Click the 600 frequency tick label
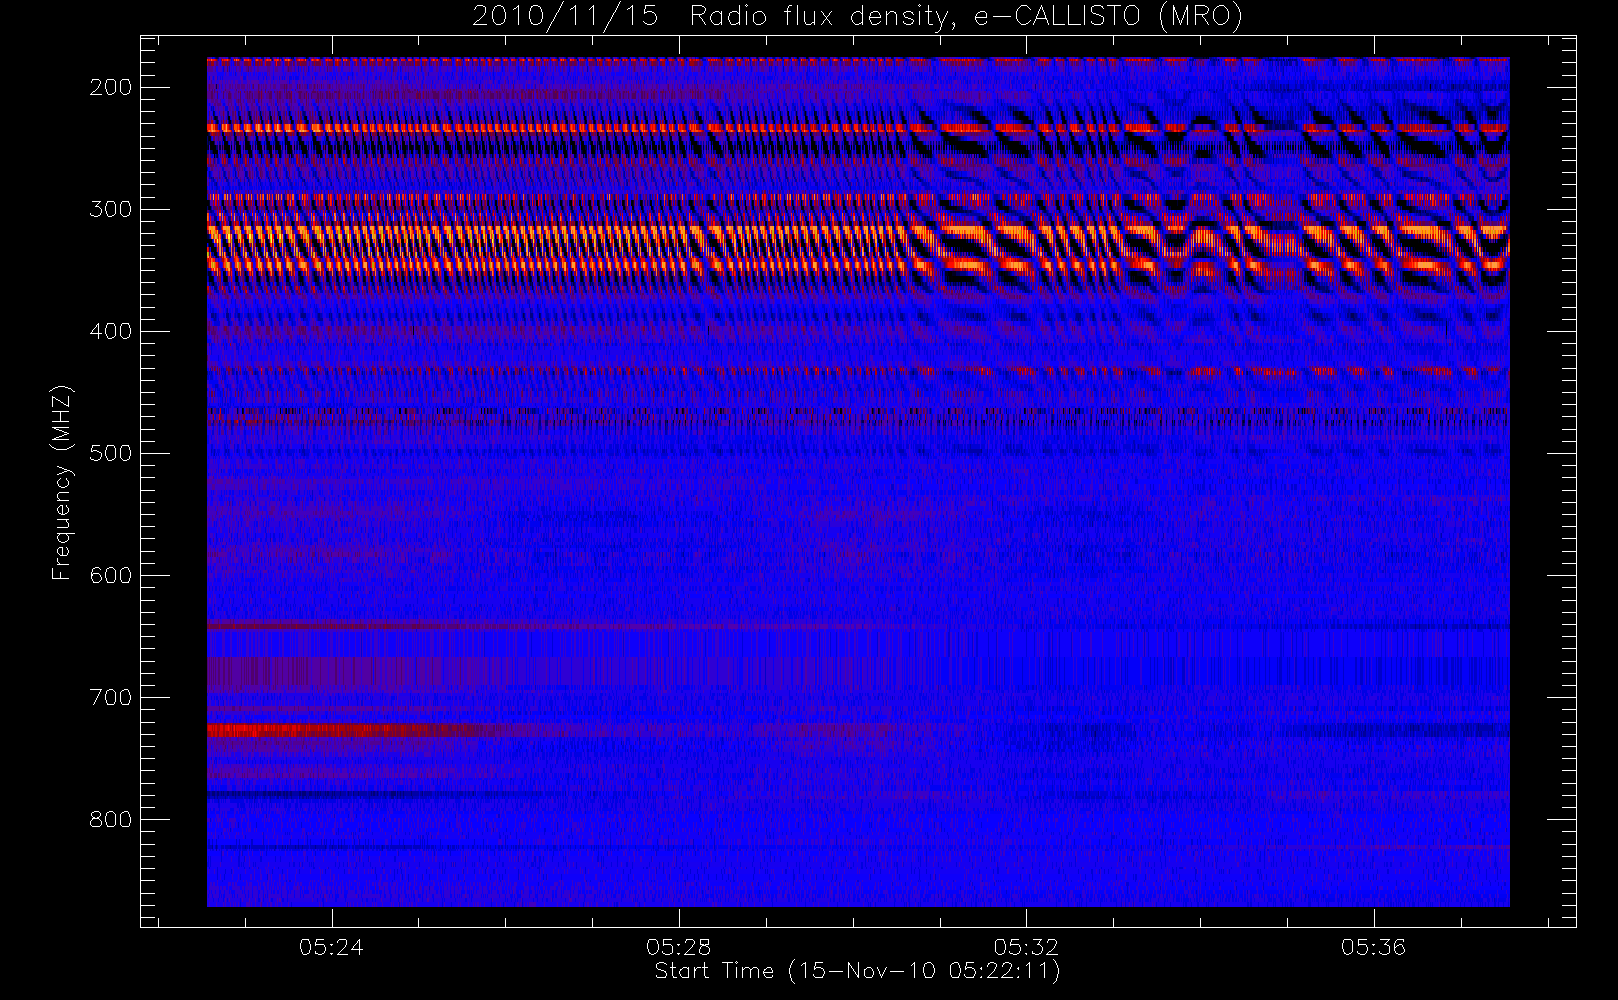The image size is (1618, 1000). [x=110, y=575]
